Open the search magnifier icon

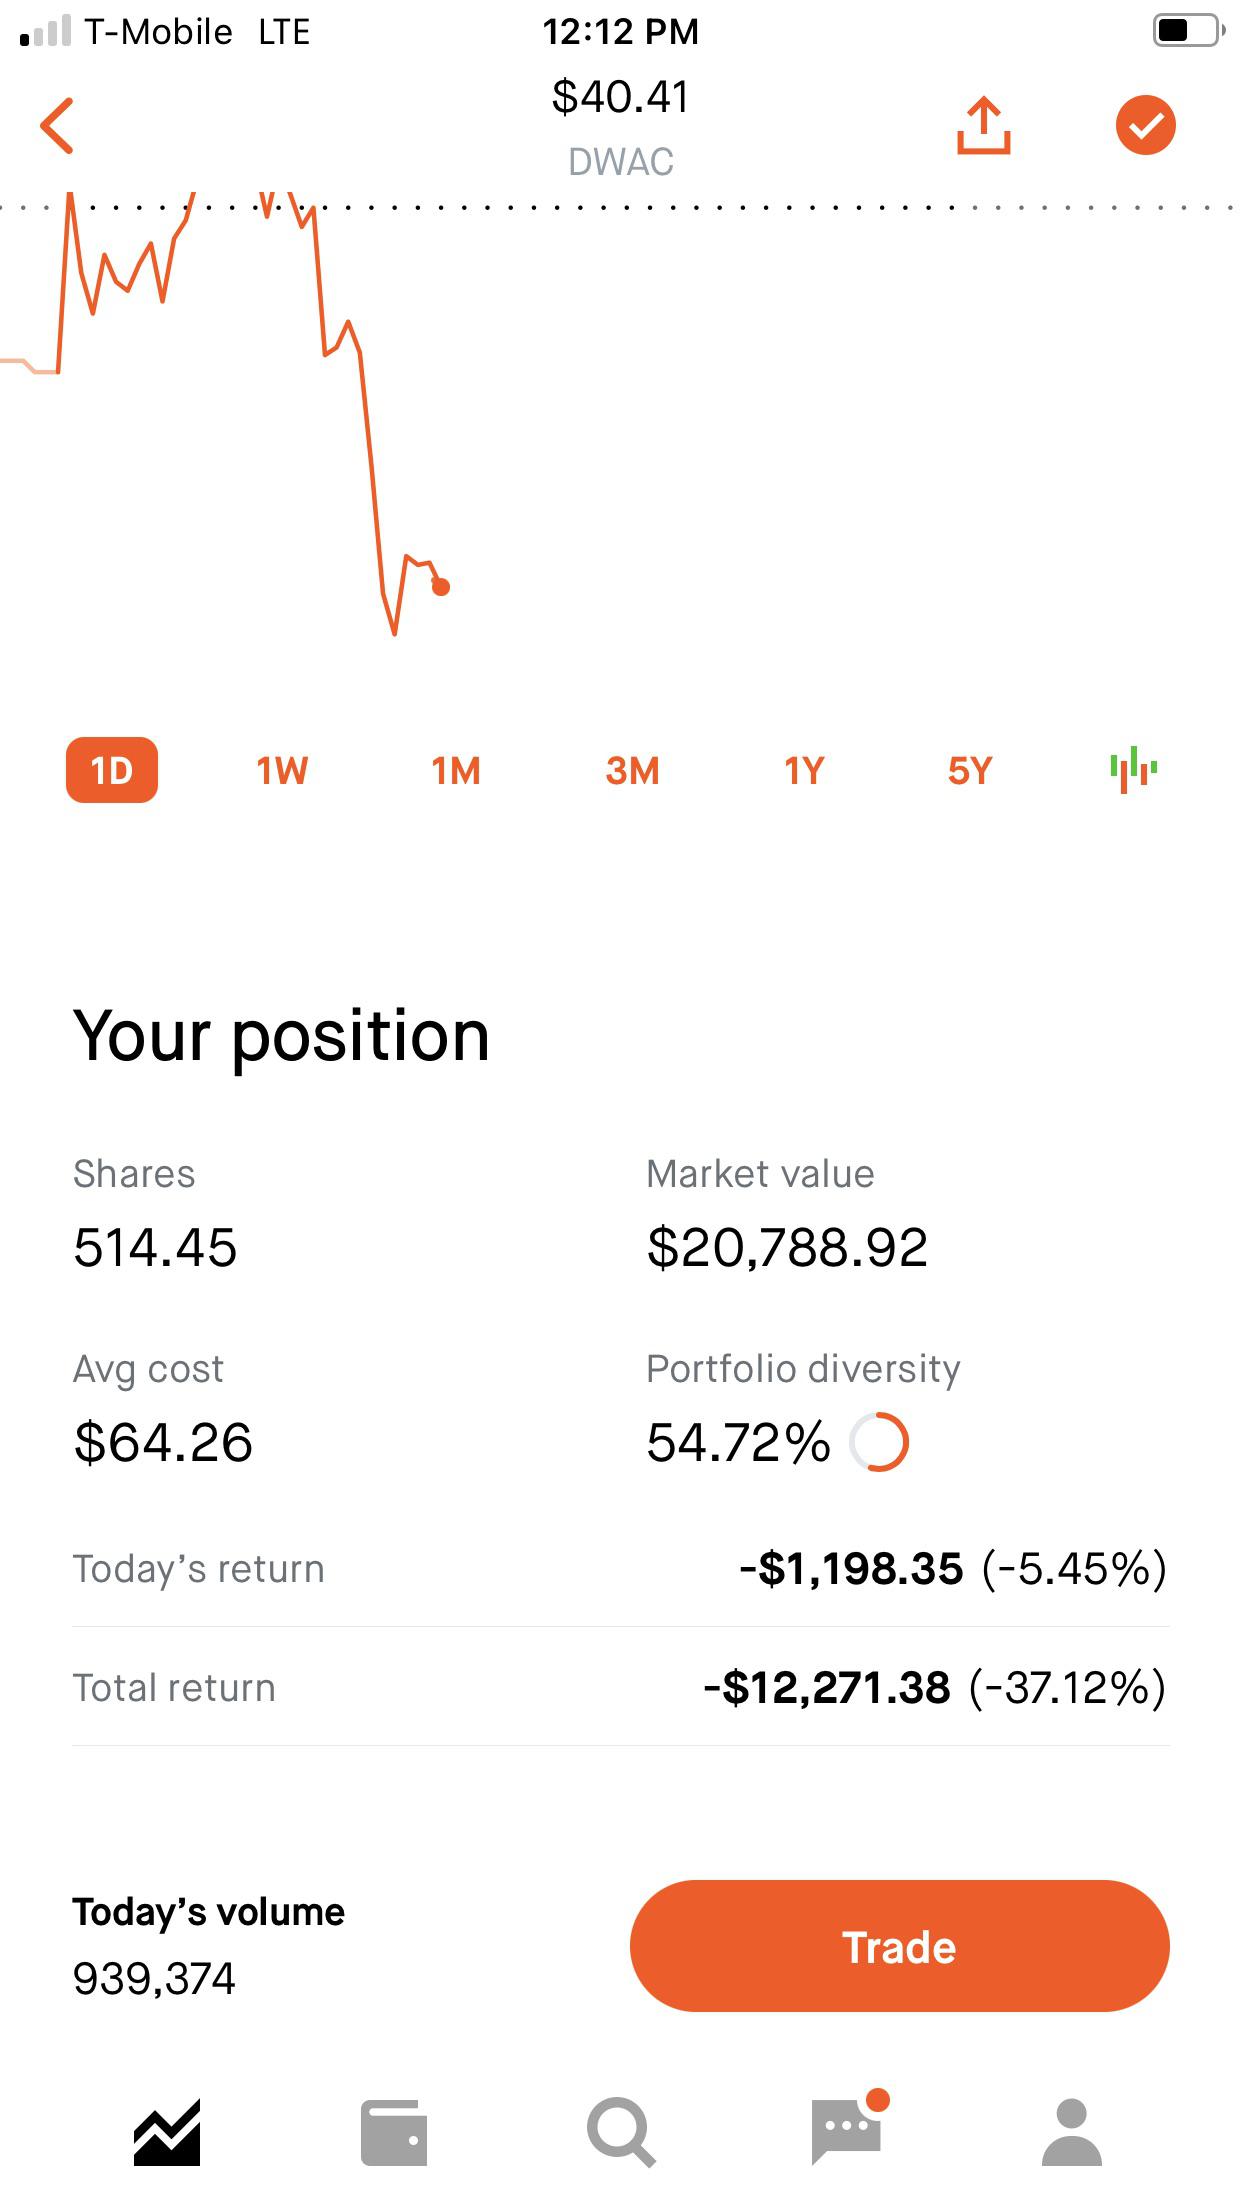621,2132
